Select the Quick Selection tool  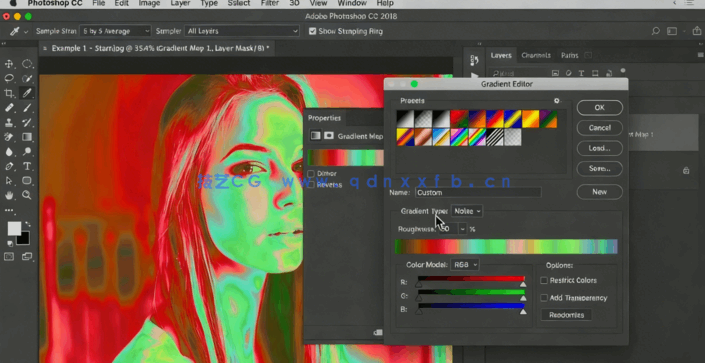[27, 79]
